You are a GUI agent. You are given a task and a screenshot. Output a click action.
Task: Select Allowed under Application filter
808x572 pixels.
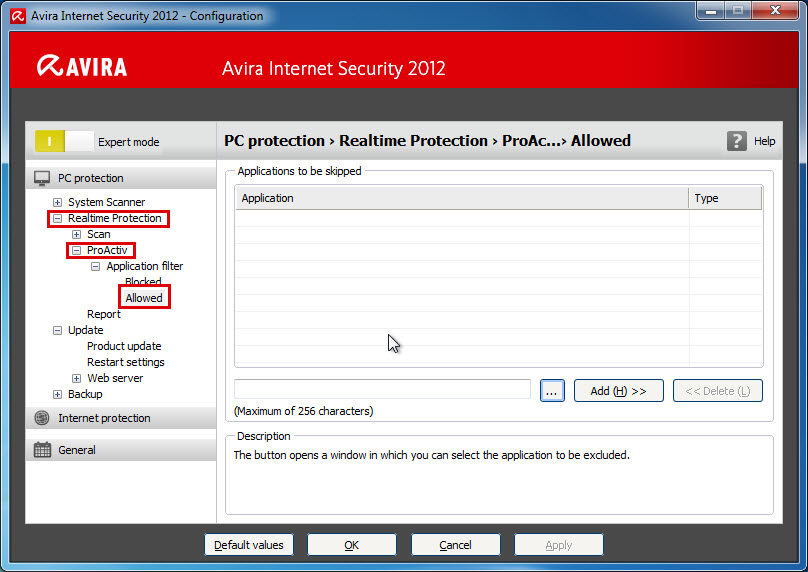(144, 298)
